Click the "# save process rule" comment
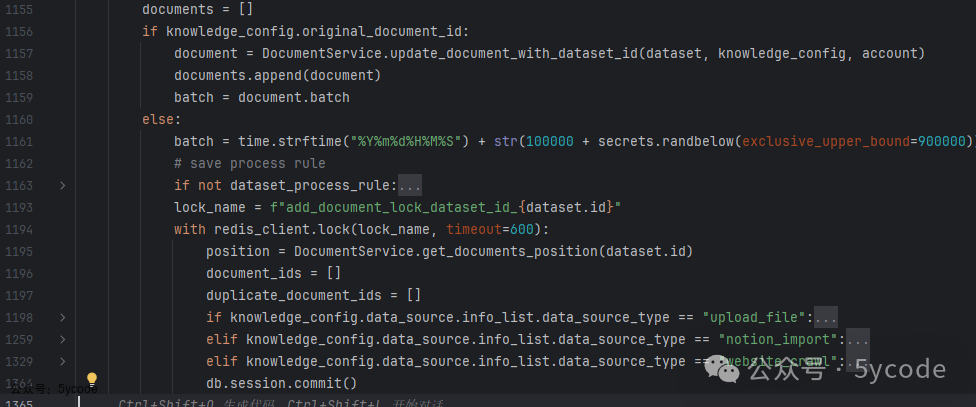The height and width of the screenshot is (407, 976). point(249,164)
